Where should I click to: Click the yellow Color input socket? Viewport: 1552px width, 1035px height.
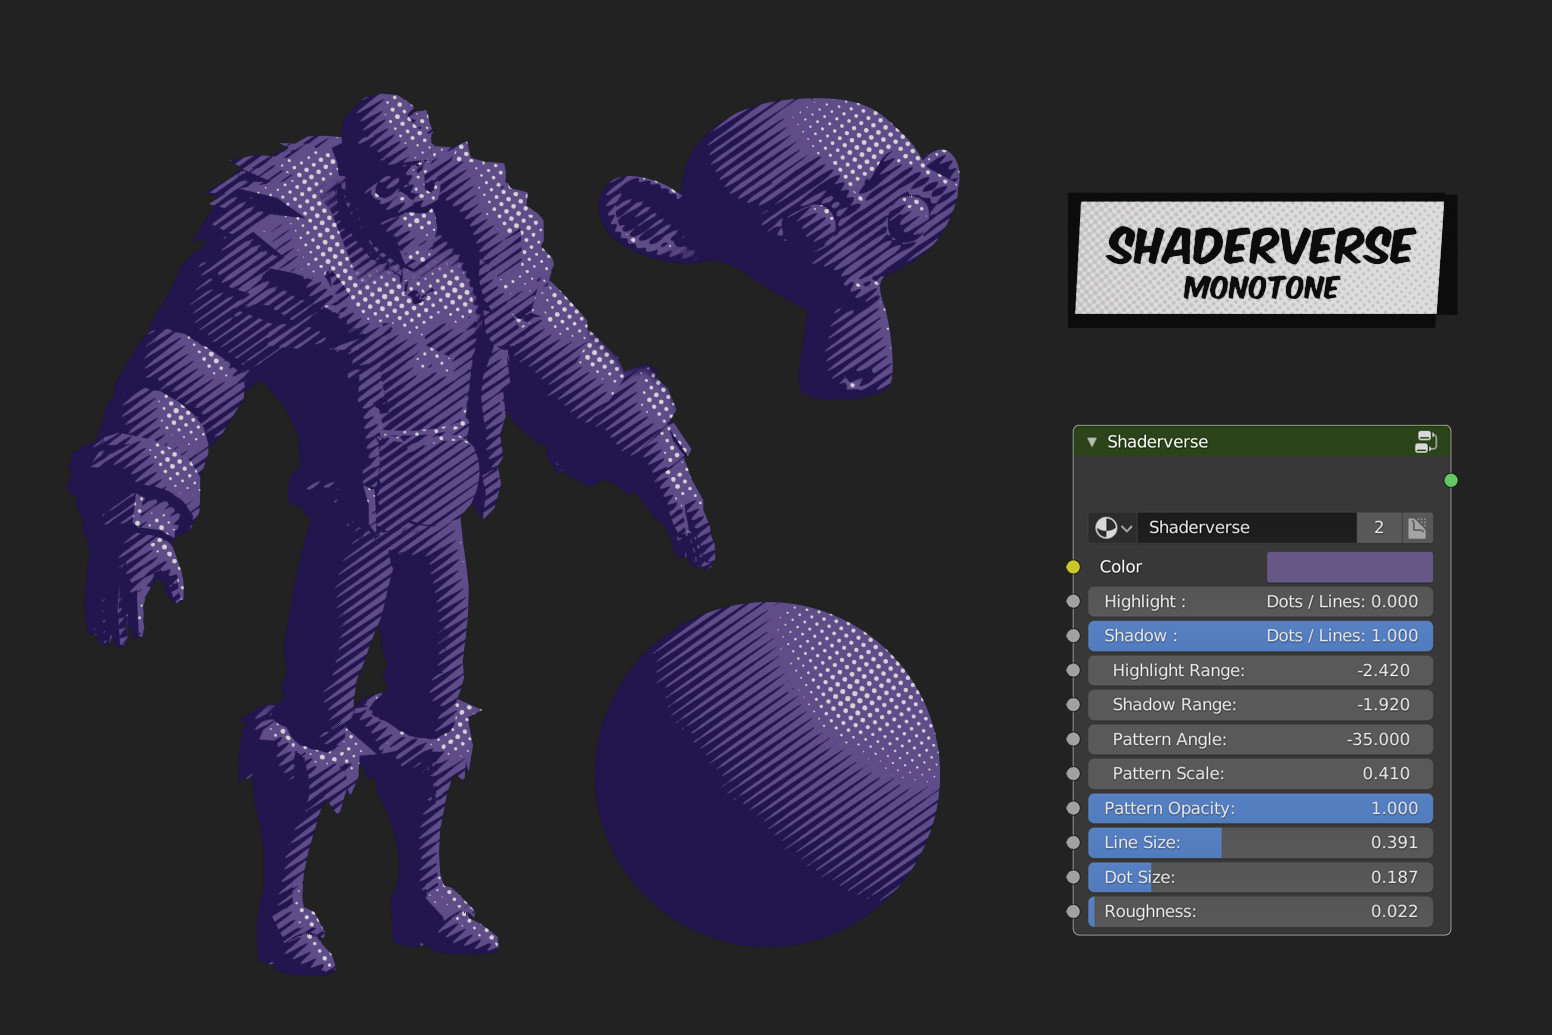click(1073, 567)
